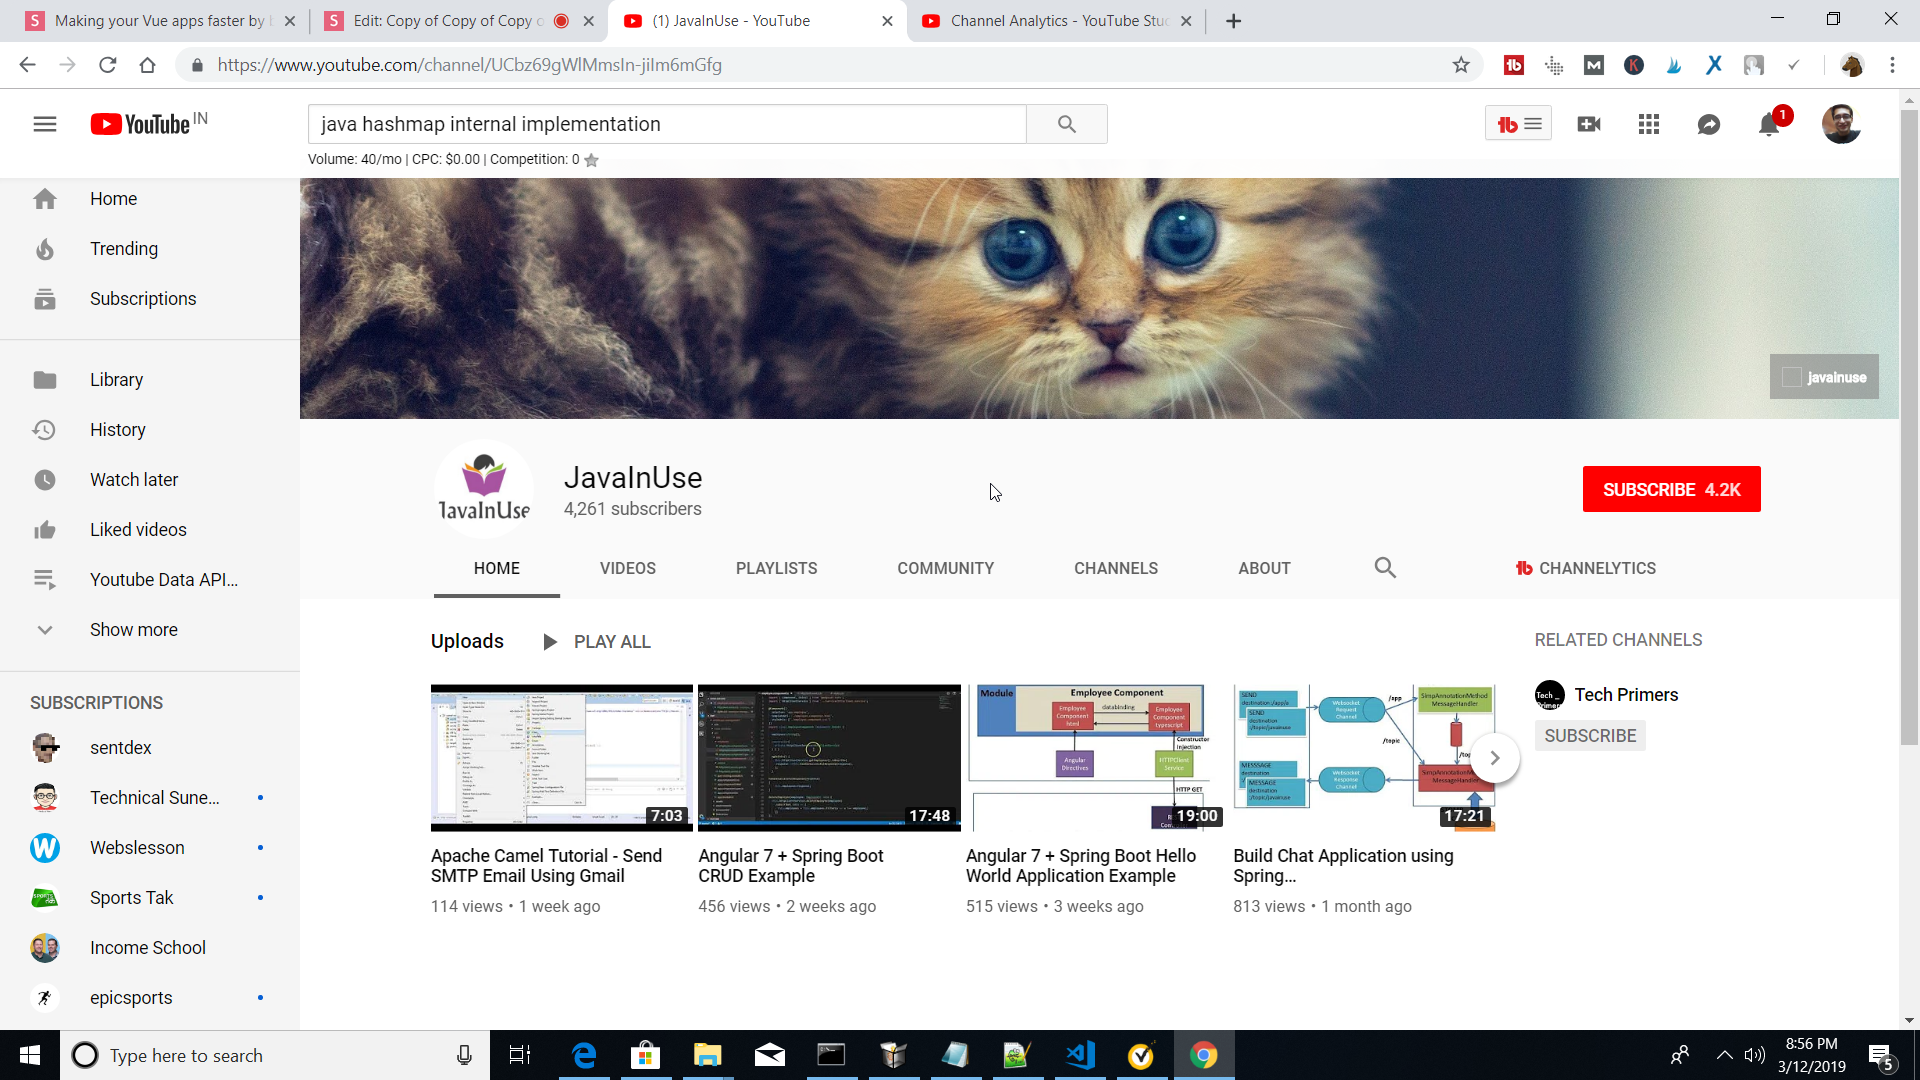Click PLAY ALL for uploads
The width and height of the screenshot is (1920, 1080).
[597, 642]
